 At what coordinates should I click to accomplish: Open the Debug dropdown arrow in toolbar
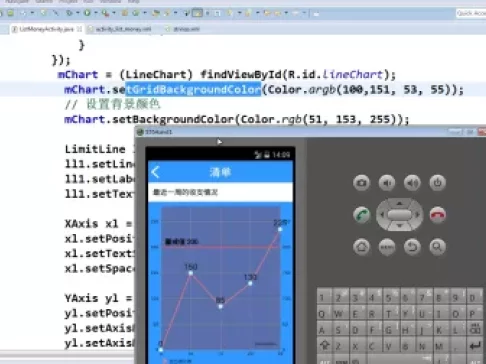coord(77,13)
